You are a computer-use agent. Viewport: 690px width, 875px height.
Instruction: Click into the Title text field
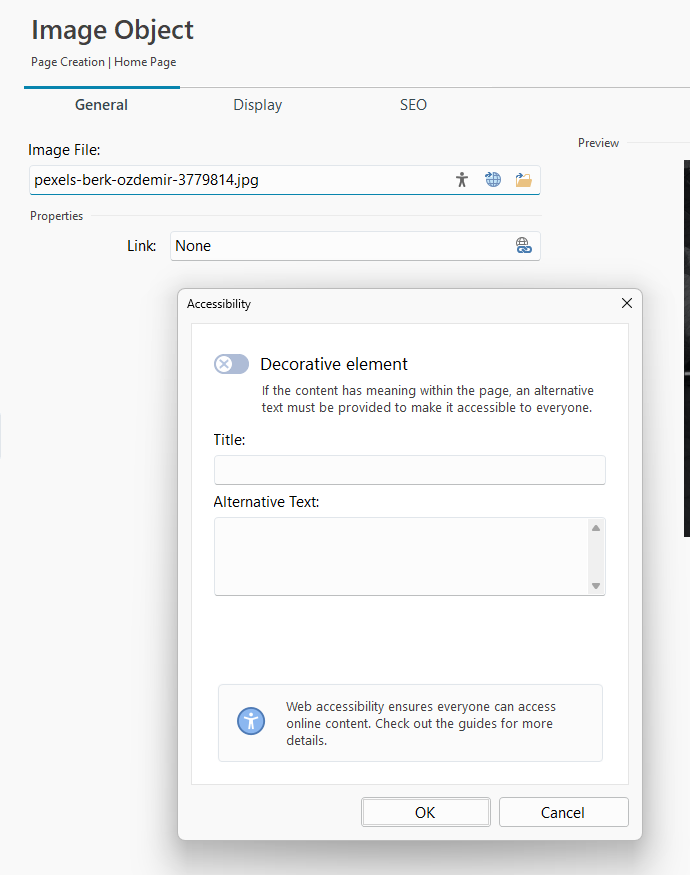(x=409, y=470)
